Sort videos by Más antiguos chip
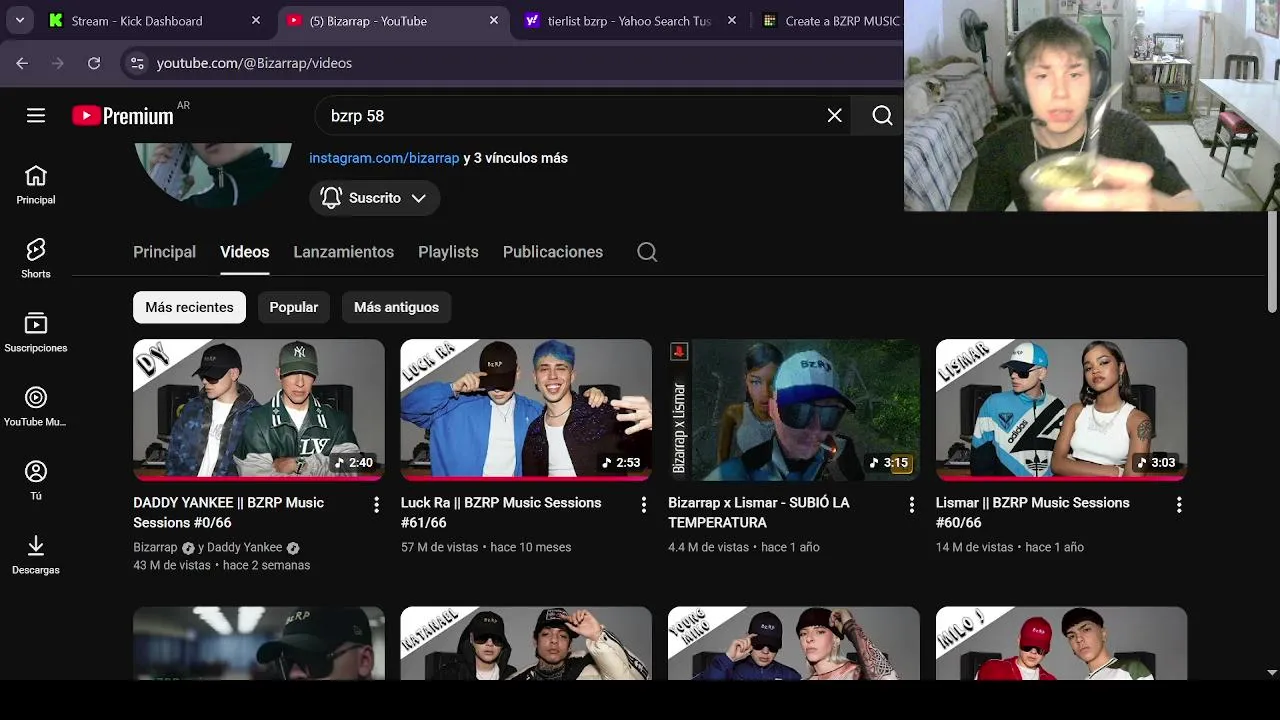The height and width of the screenshot is (720, 1280). pyautogui.click(x=396, y=307)
